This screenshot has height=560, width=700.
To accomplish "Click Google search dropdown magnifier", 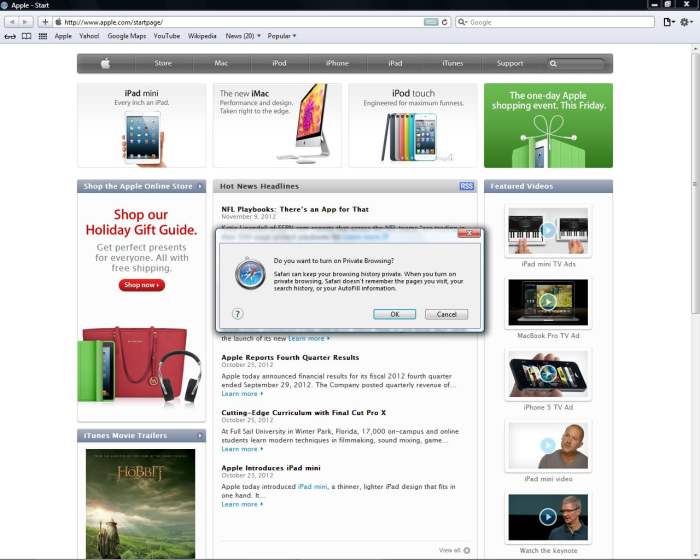I will (x=462, y=22).
